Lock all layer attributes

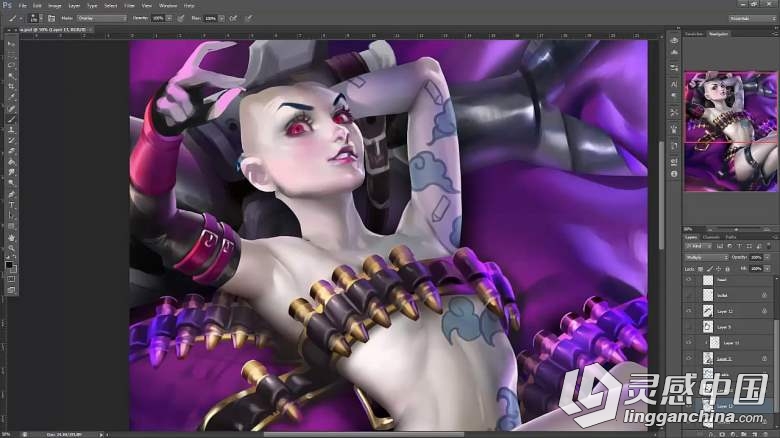click(x=727, y=269)
